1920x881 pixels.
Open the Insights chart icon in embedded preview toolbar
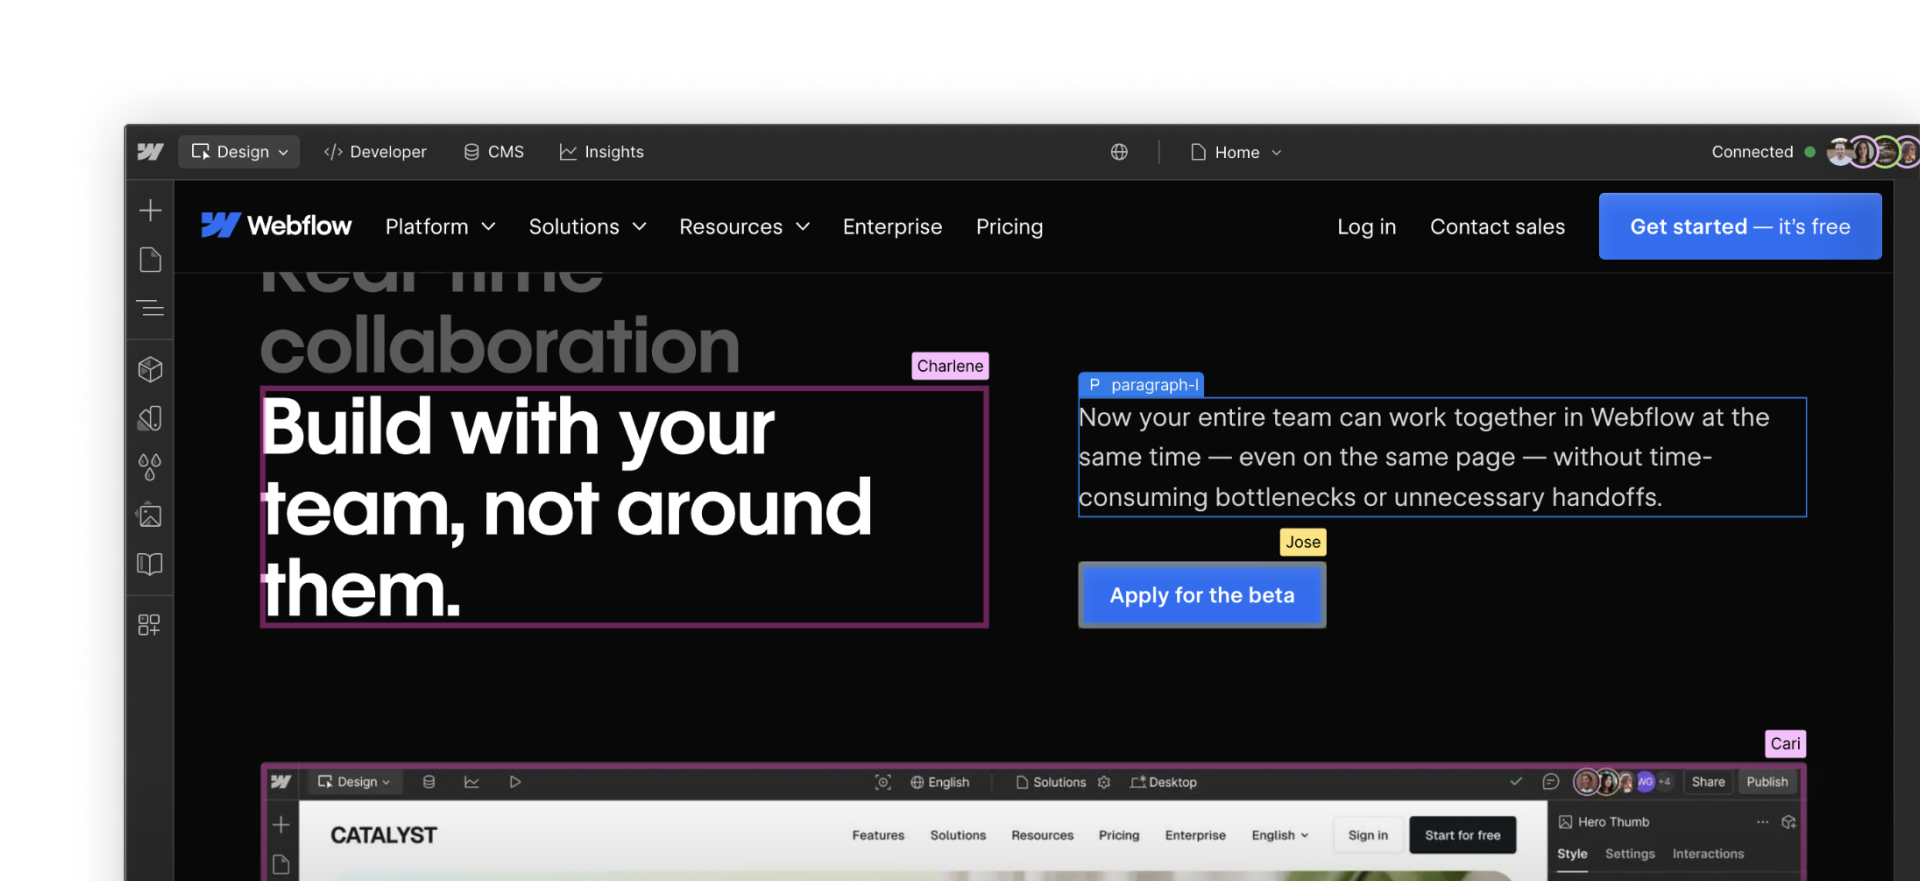pos(472,782)
